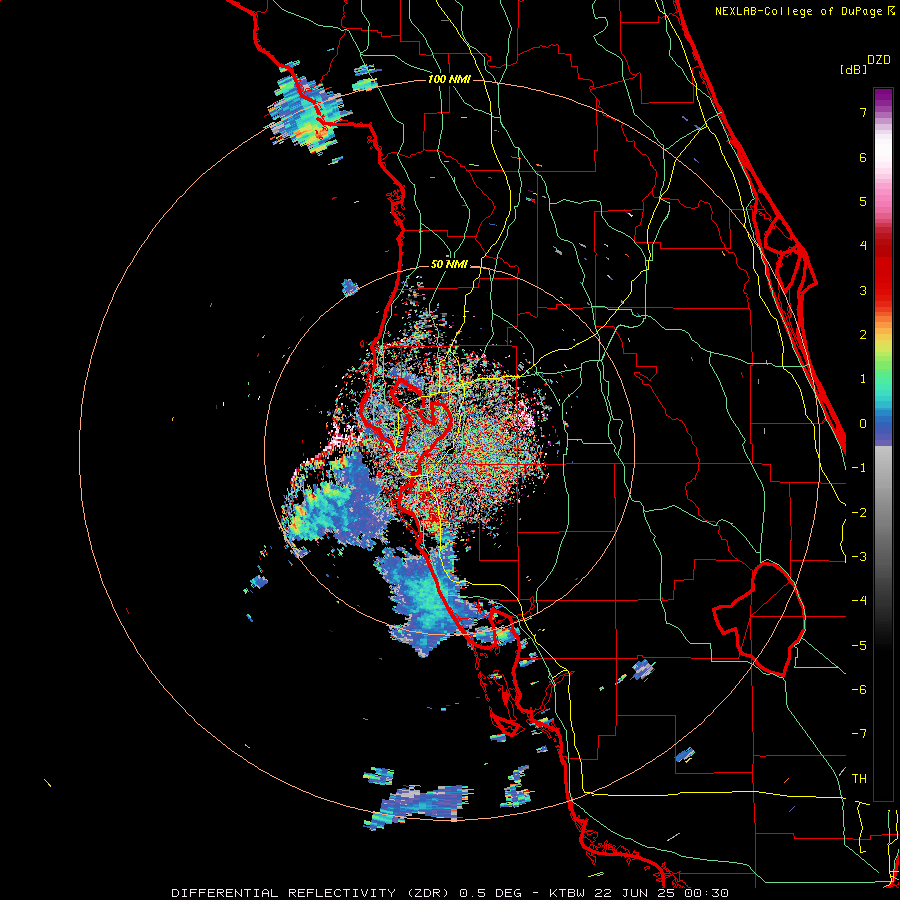
Task: Click the 6 value on color scale
Action: [x=863, y=157]
